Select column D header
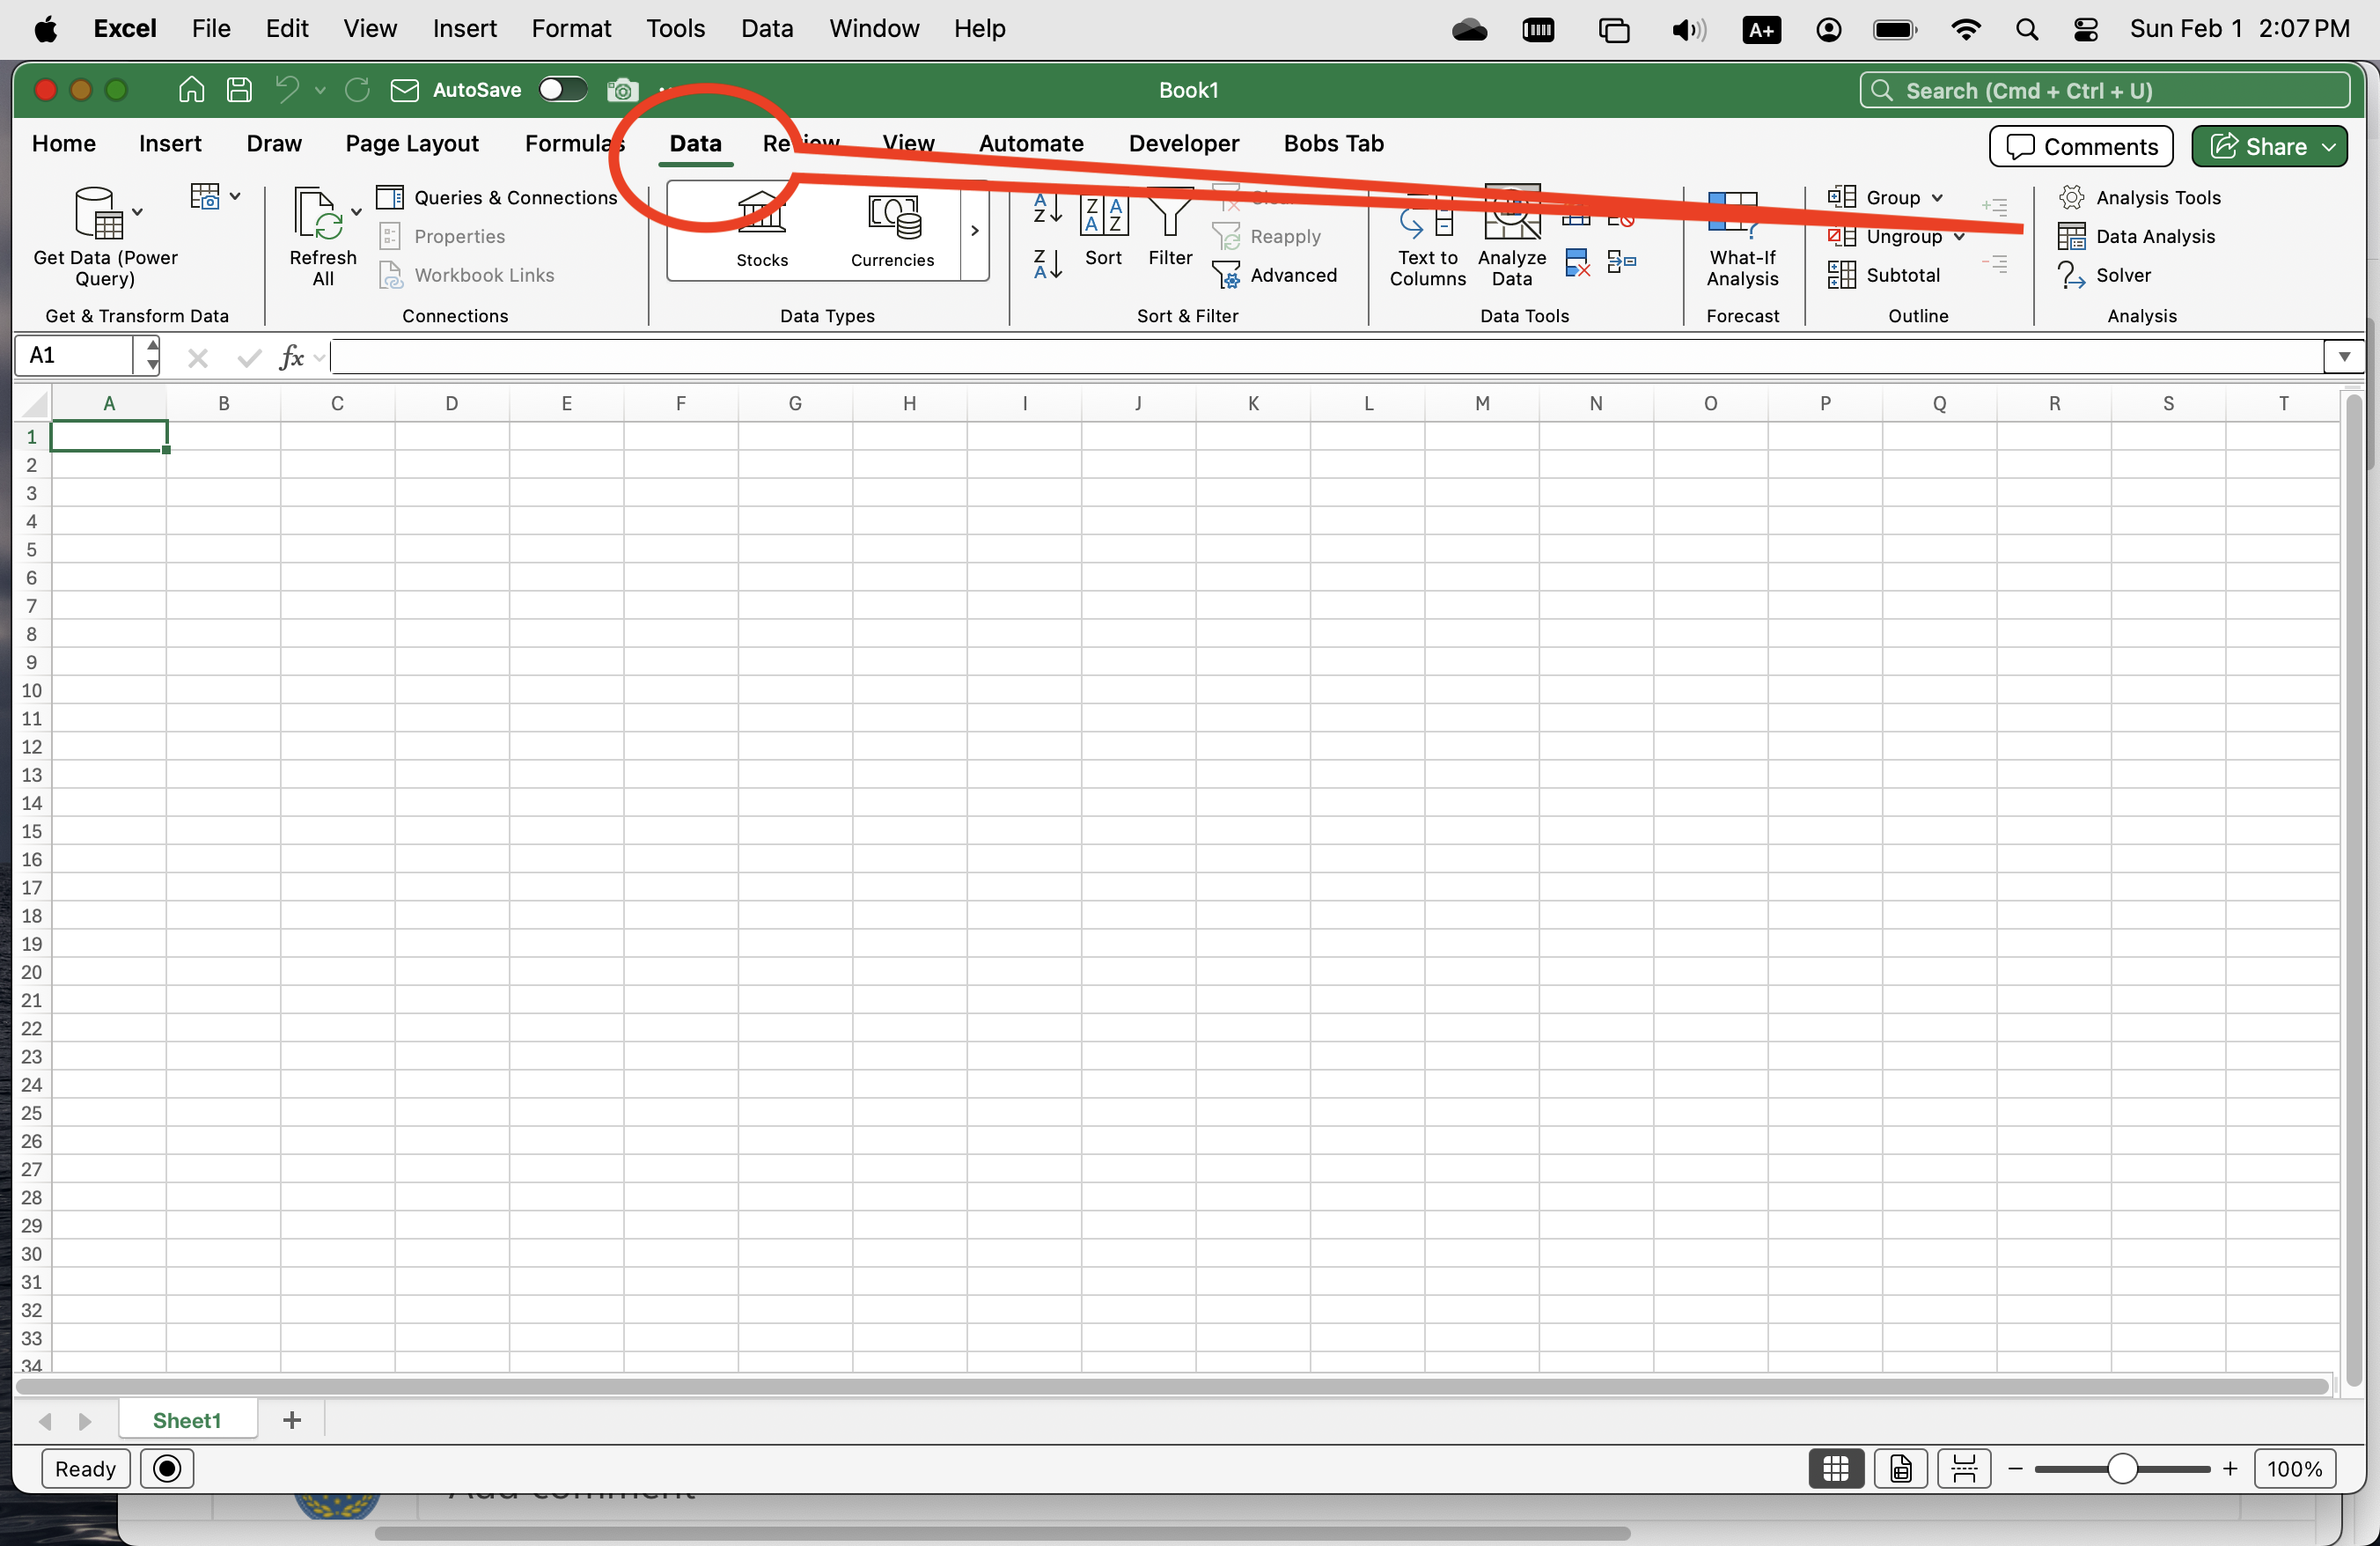The width and height of the screenshot is (2380, 1546). [x=452, y=404]
